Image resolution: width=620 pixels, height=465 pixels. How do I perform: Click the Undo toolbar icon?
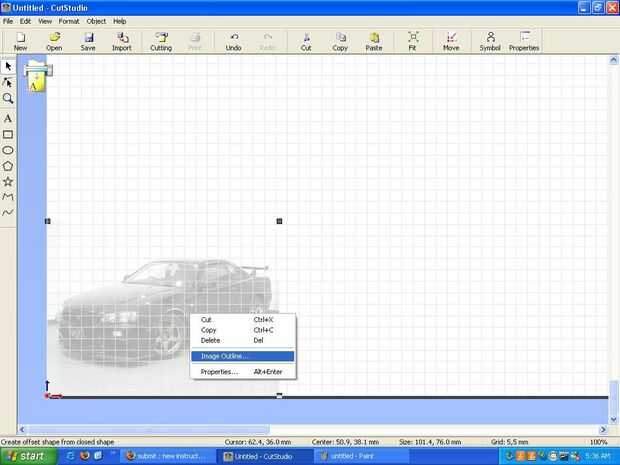coord(234,42)
